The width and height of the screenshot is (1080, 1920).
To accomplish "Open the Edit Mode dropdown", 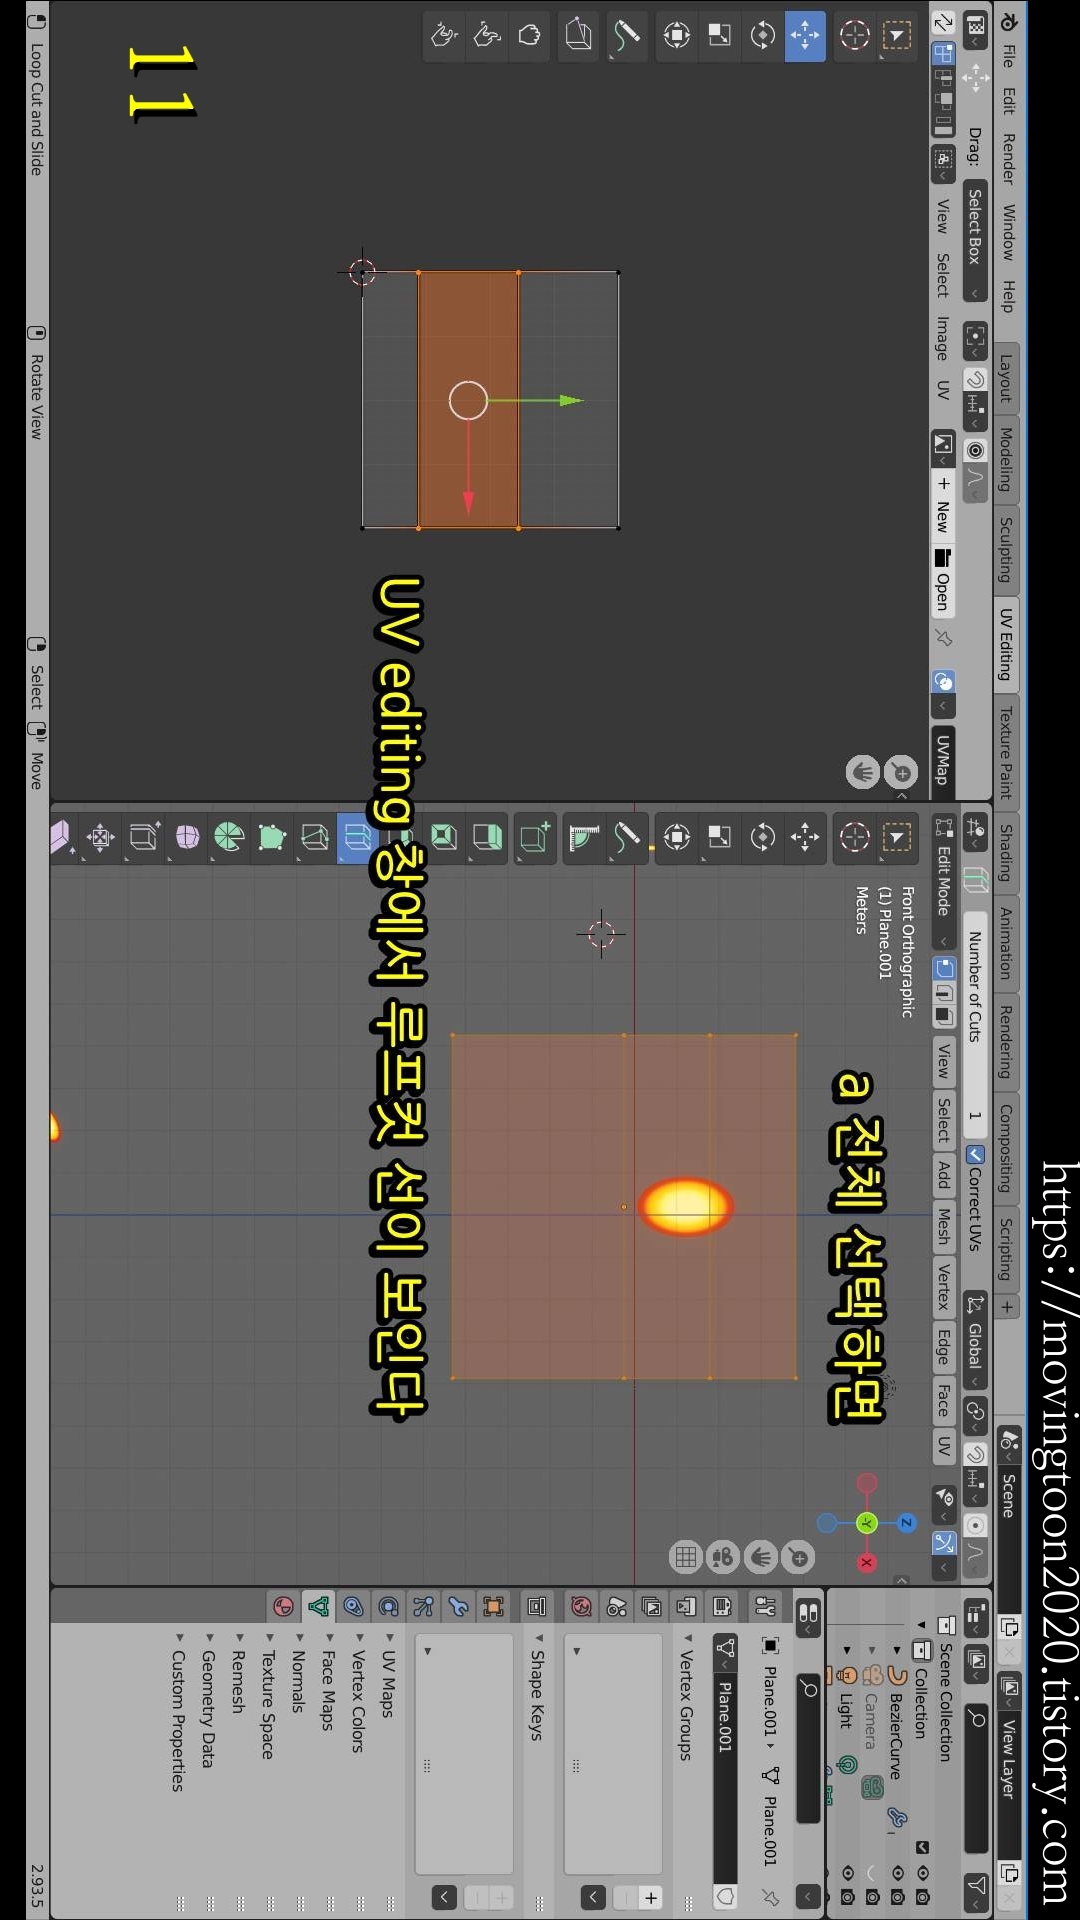I will click(x=943, y=882).
